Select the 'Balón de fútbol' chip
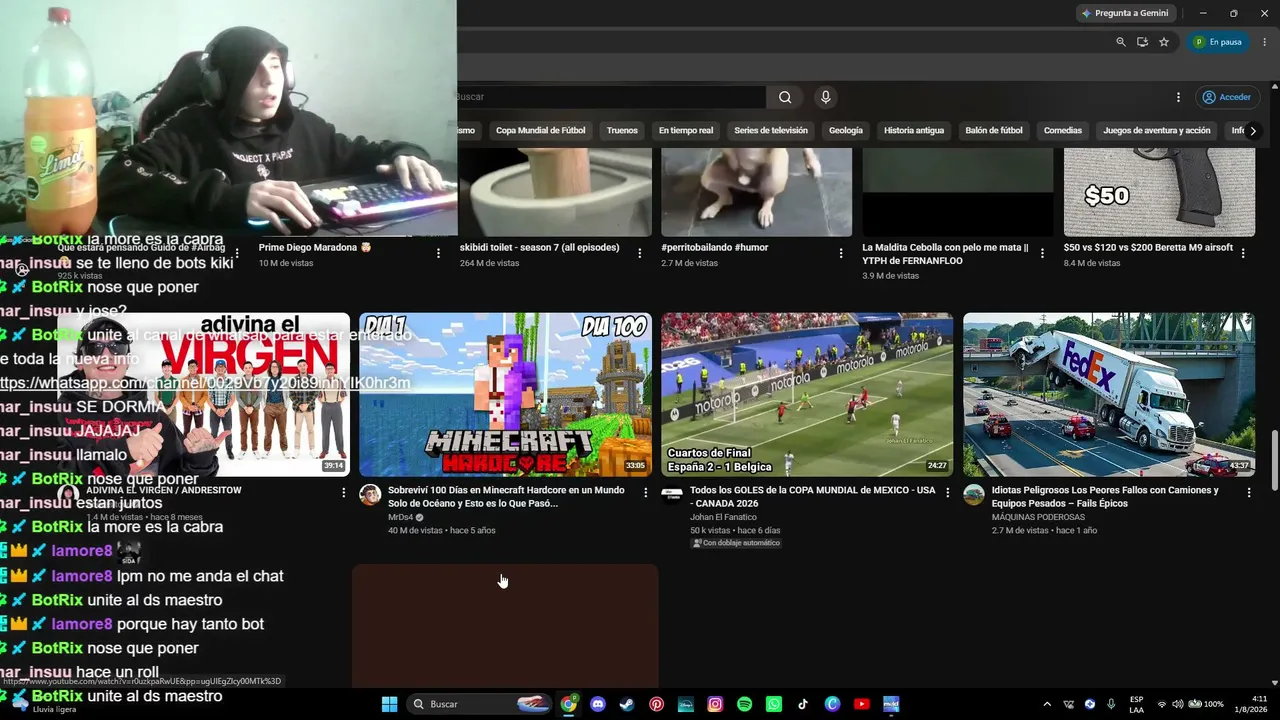 994,130
